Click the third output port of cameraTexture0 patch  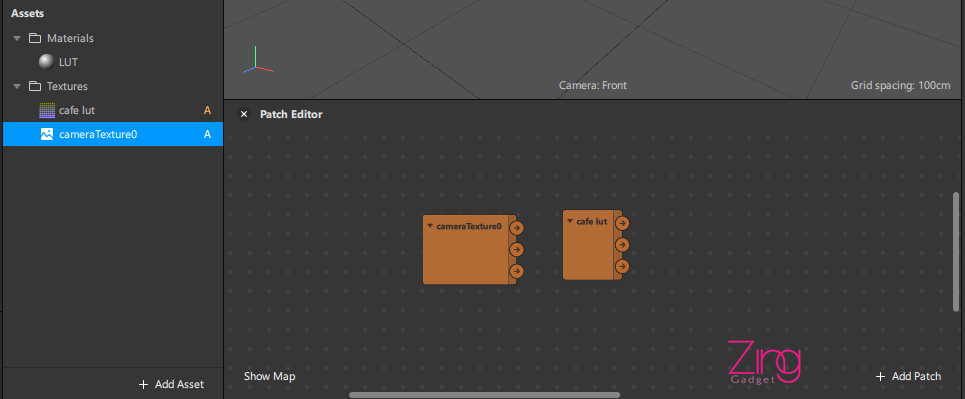point(516,271)
